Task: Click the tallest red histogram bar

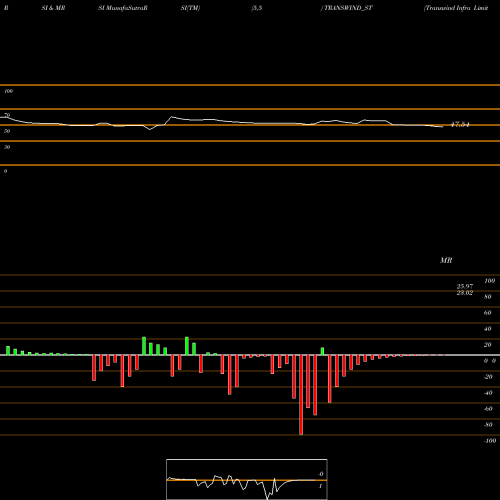Action: 301,395
